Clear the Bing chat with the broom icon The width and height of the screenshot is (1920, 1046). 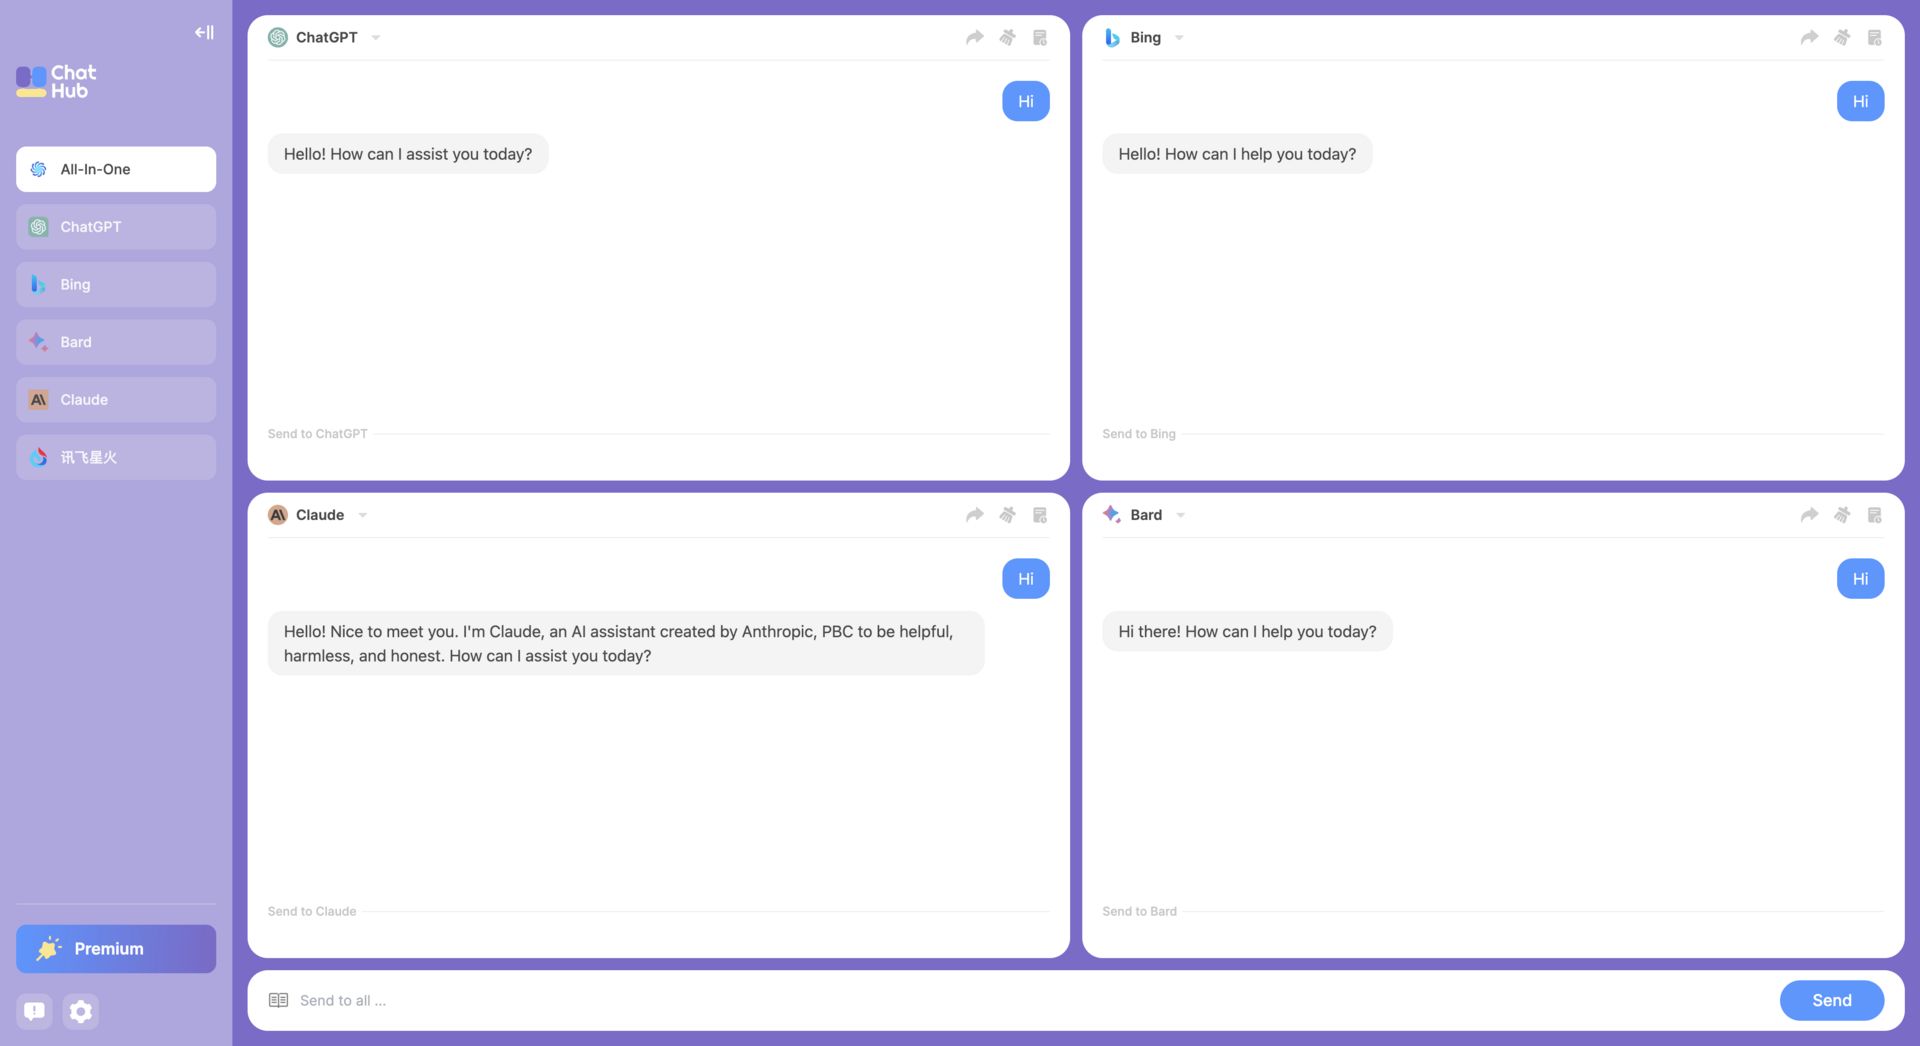click(x=1841, y=36)
